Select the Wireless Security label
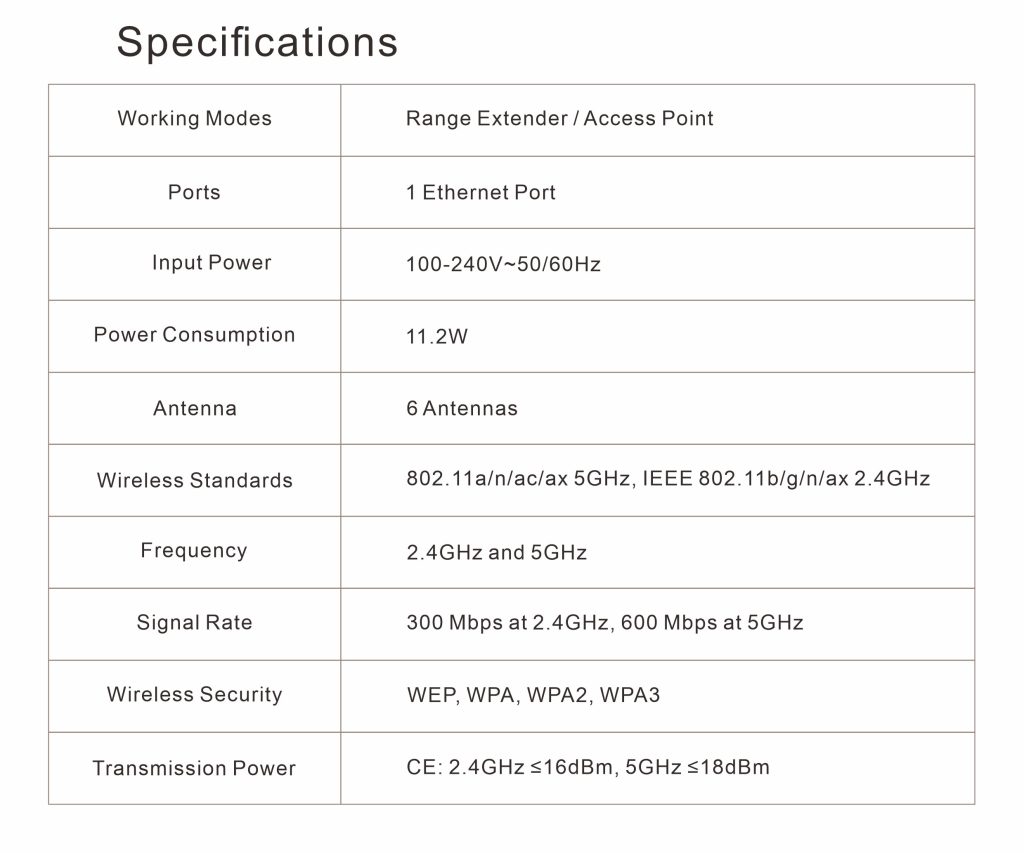Screen dimensions: 1024x853 (x=195, y=694)
